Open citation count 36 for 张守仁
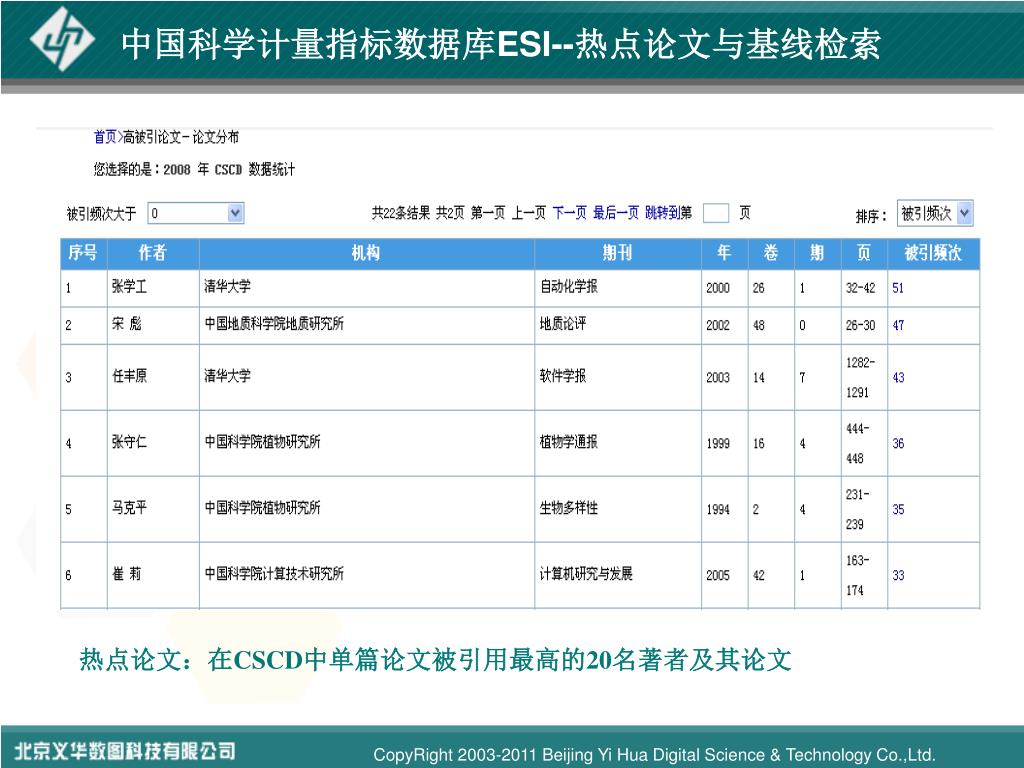Screen dimensions: 1024x768 [x=898, y=443]
